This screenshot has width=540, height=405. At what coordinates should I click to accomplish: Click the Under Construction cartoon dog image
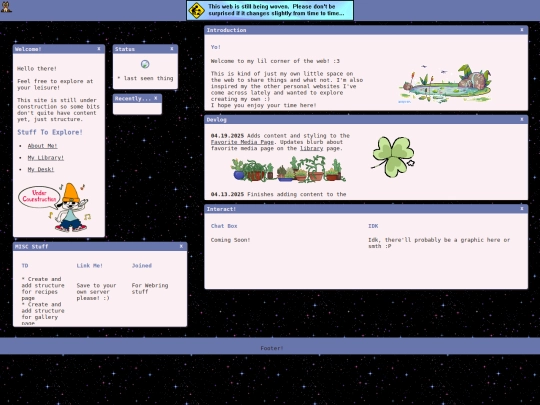[54, 207]
